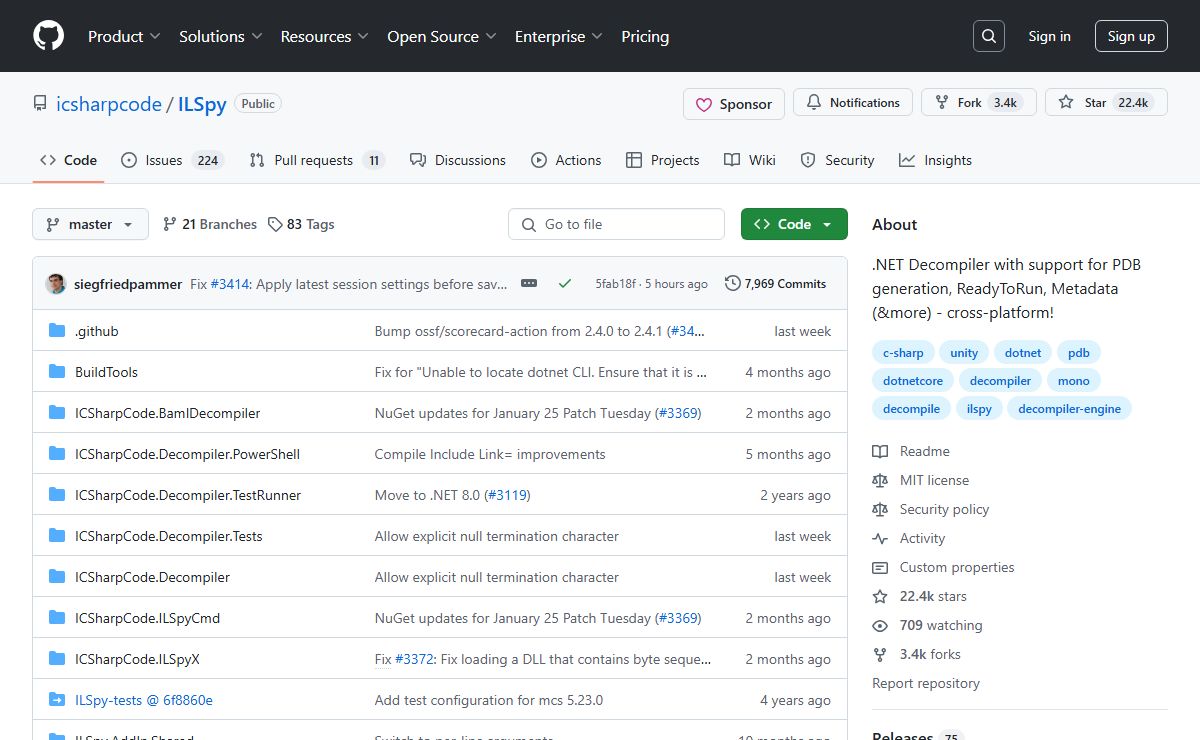1200x740 pixels.
Task: Star the ILSpy repository
Action: coord(1106,103)
